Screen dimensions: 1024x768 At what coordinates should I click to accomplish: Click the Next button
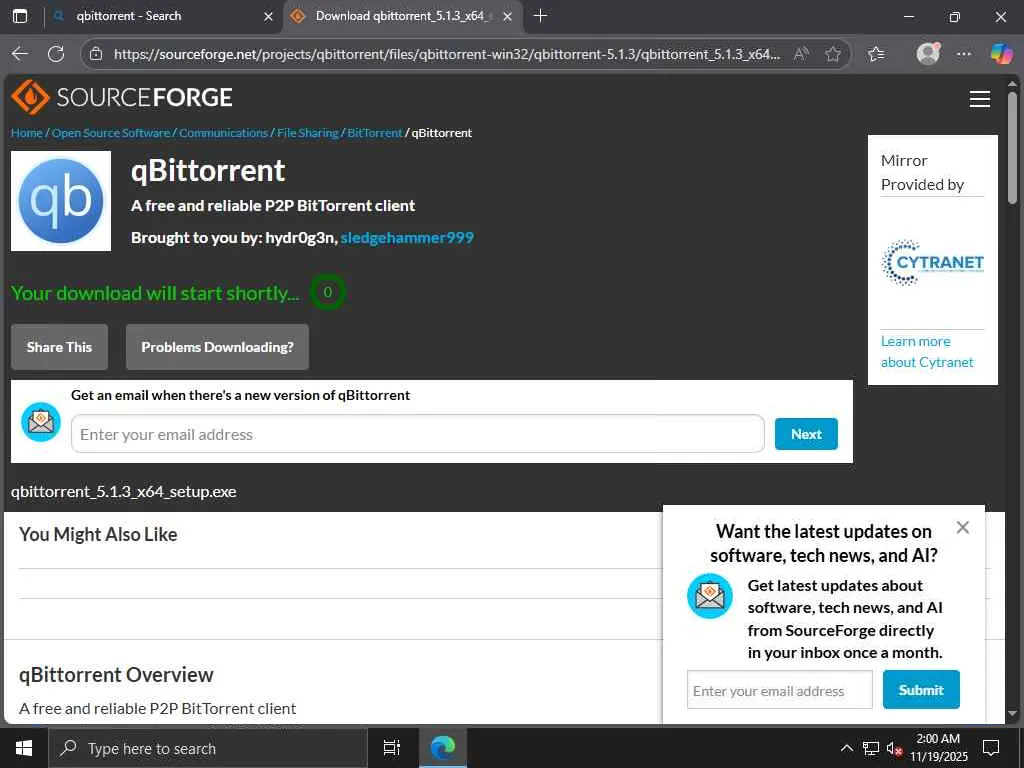pos(806,434)
